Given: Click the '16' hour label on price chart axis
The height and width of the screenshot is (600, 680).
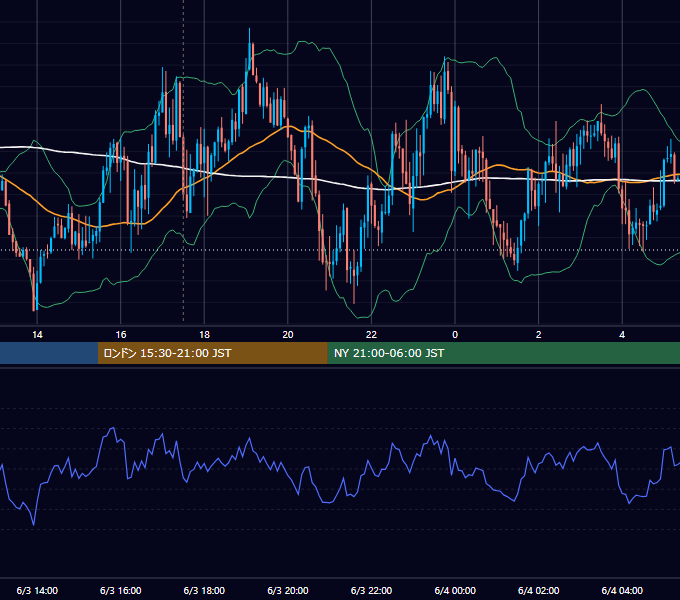Looking at the screenshot, I should (121, 335).
